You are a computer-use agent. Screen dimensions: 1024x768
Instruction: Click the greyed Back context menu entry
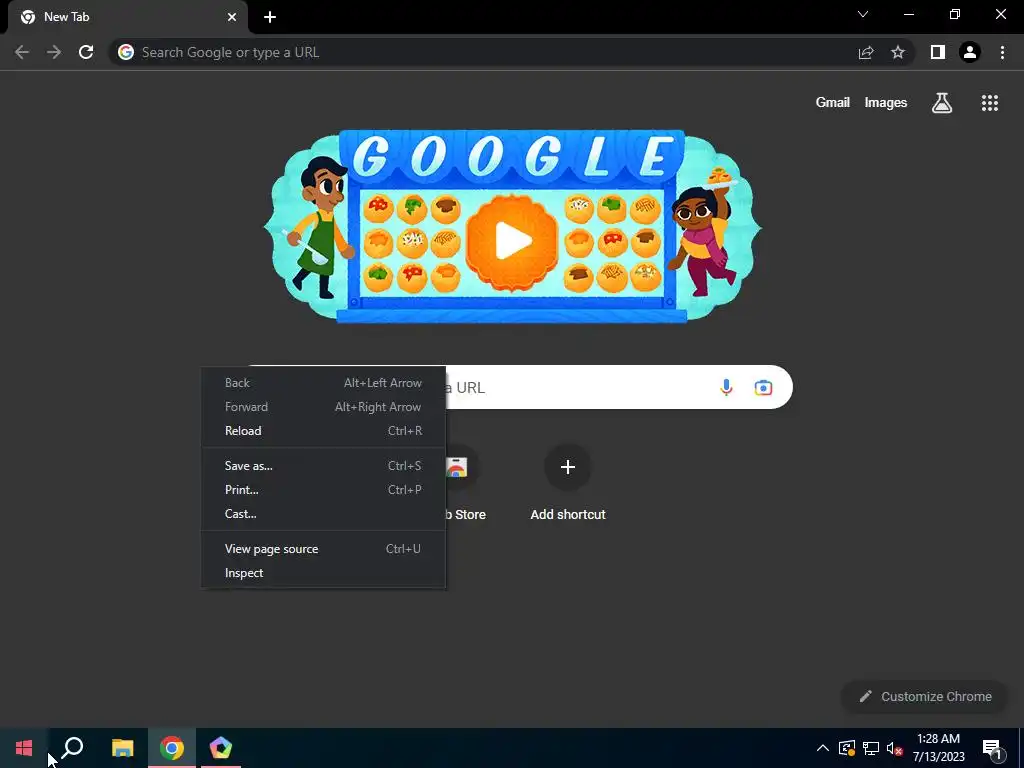(x=323, y=383)
